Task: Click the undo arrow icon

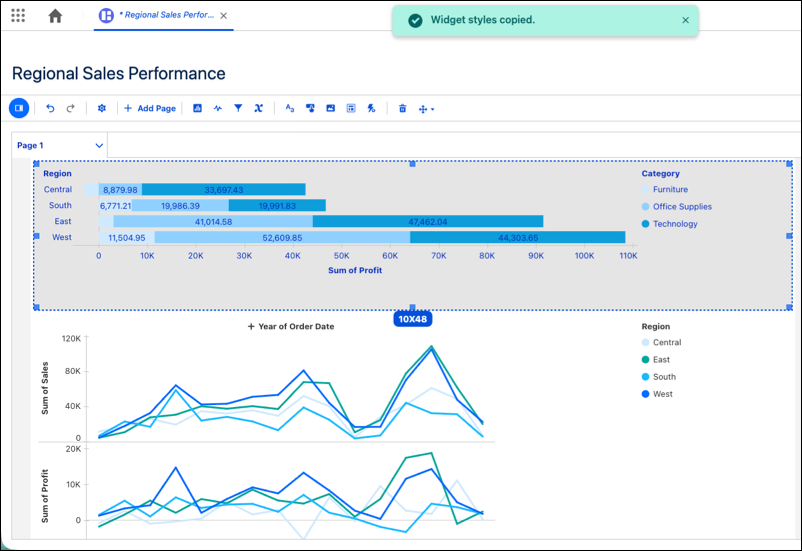Action: (x=50, y=108)
